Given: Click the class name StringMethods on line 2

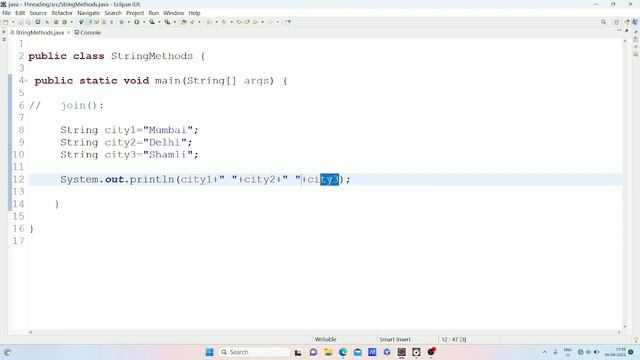Looking at the screenshot, I should pos(152,56).
